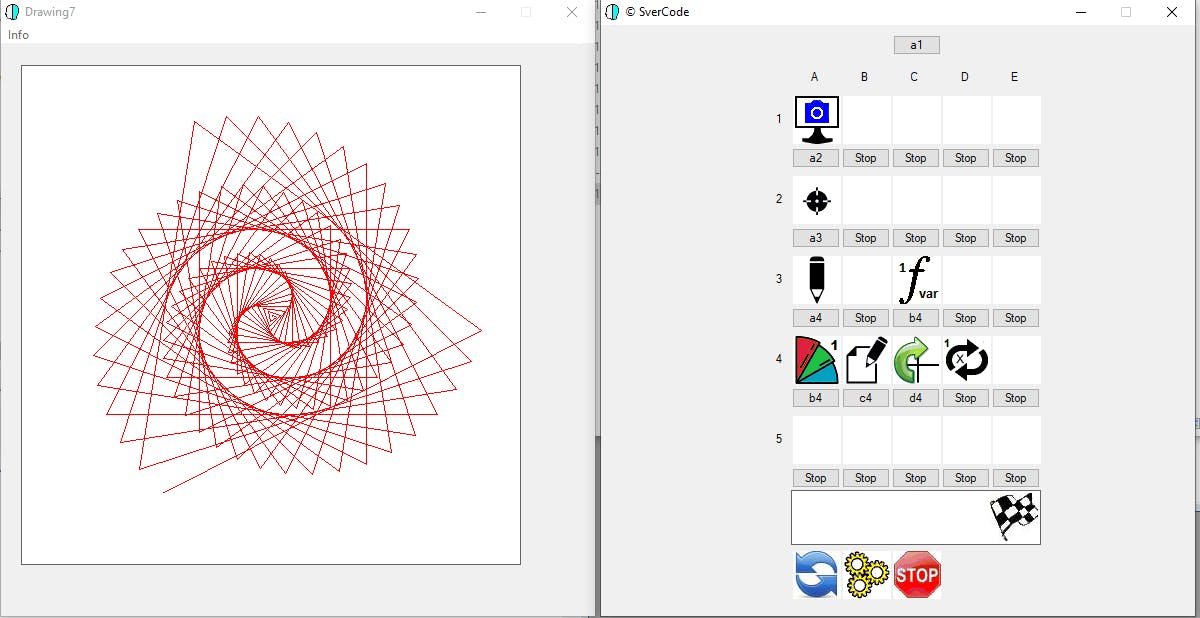
Task: Click the Stop button under cell D5
Action: point(966,478)
